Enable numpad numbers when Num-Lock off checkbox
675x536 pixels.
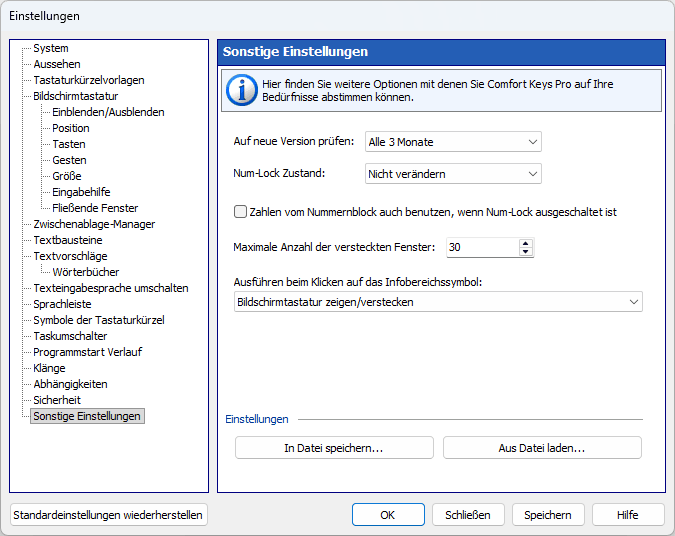pos(240,212)
